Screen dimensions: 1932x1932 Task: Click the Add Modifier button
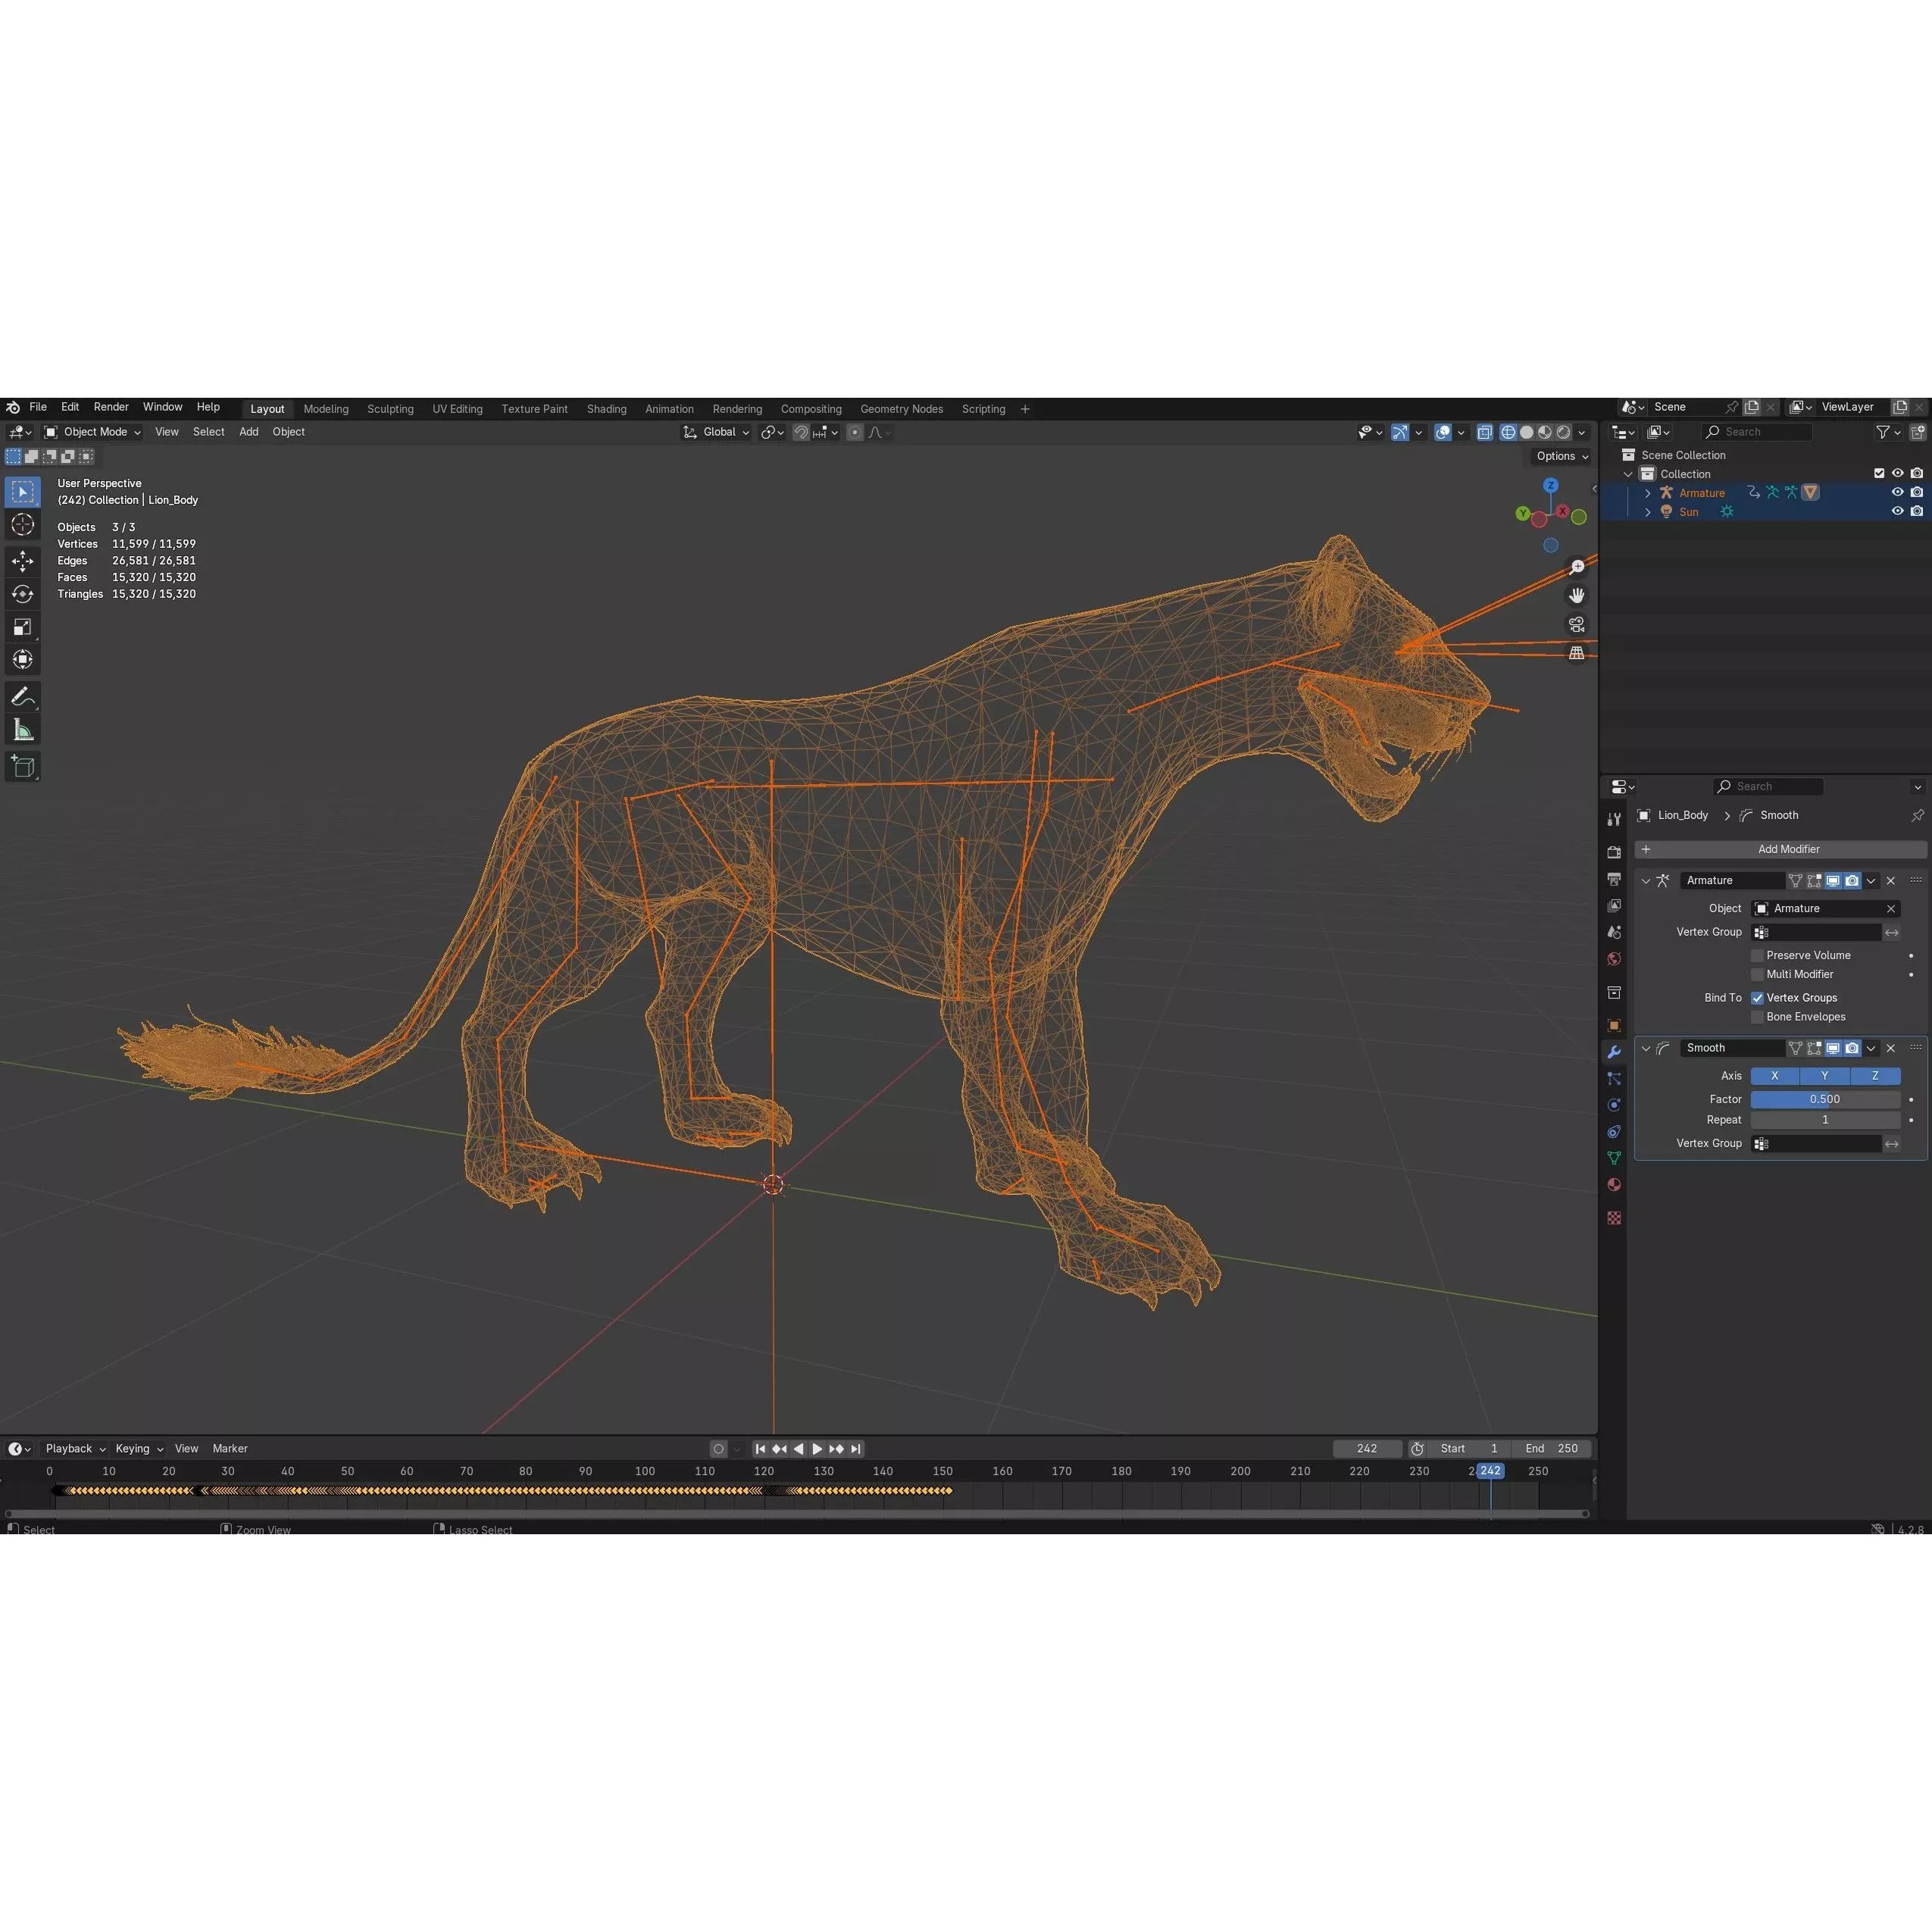pos(1788,849)
